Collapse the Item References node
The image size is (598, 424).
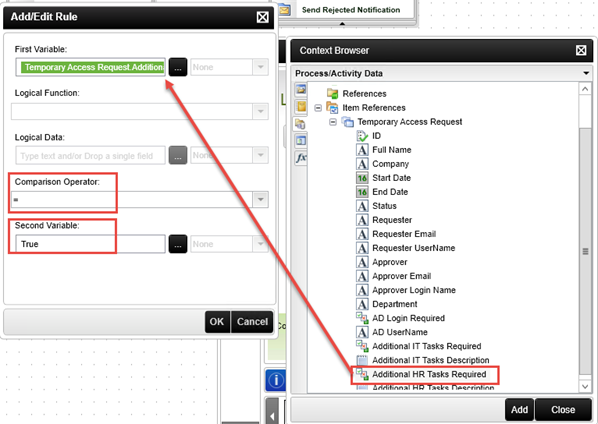(x=318, y=108)
